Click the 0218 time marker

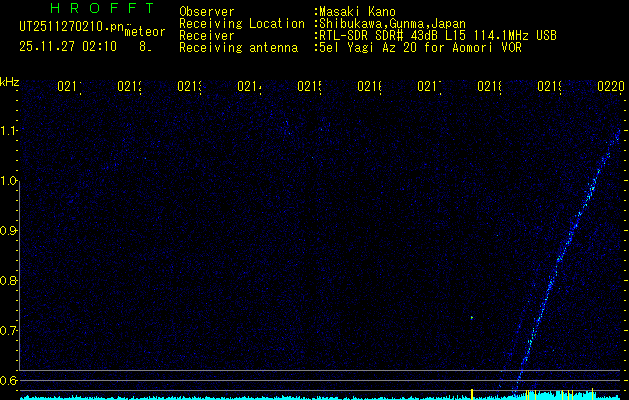tap(489, 86)
